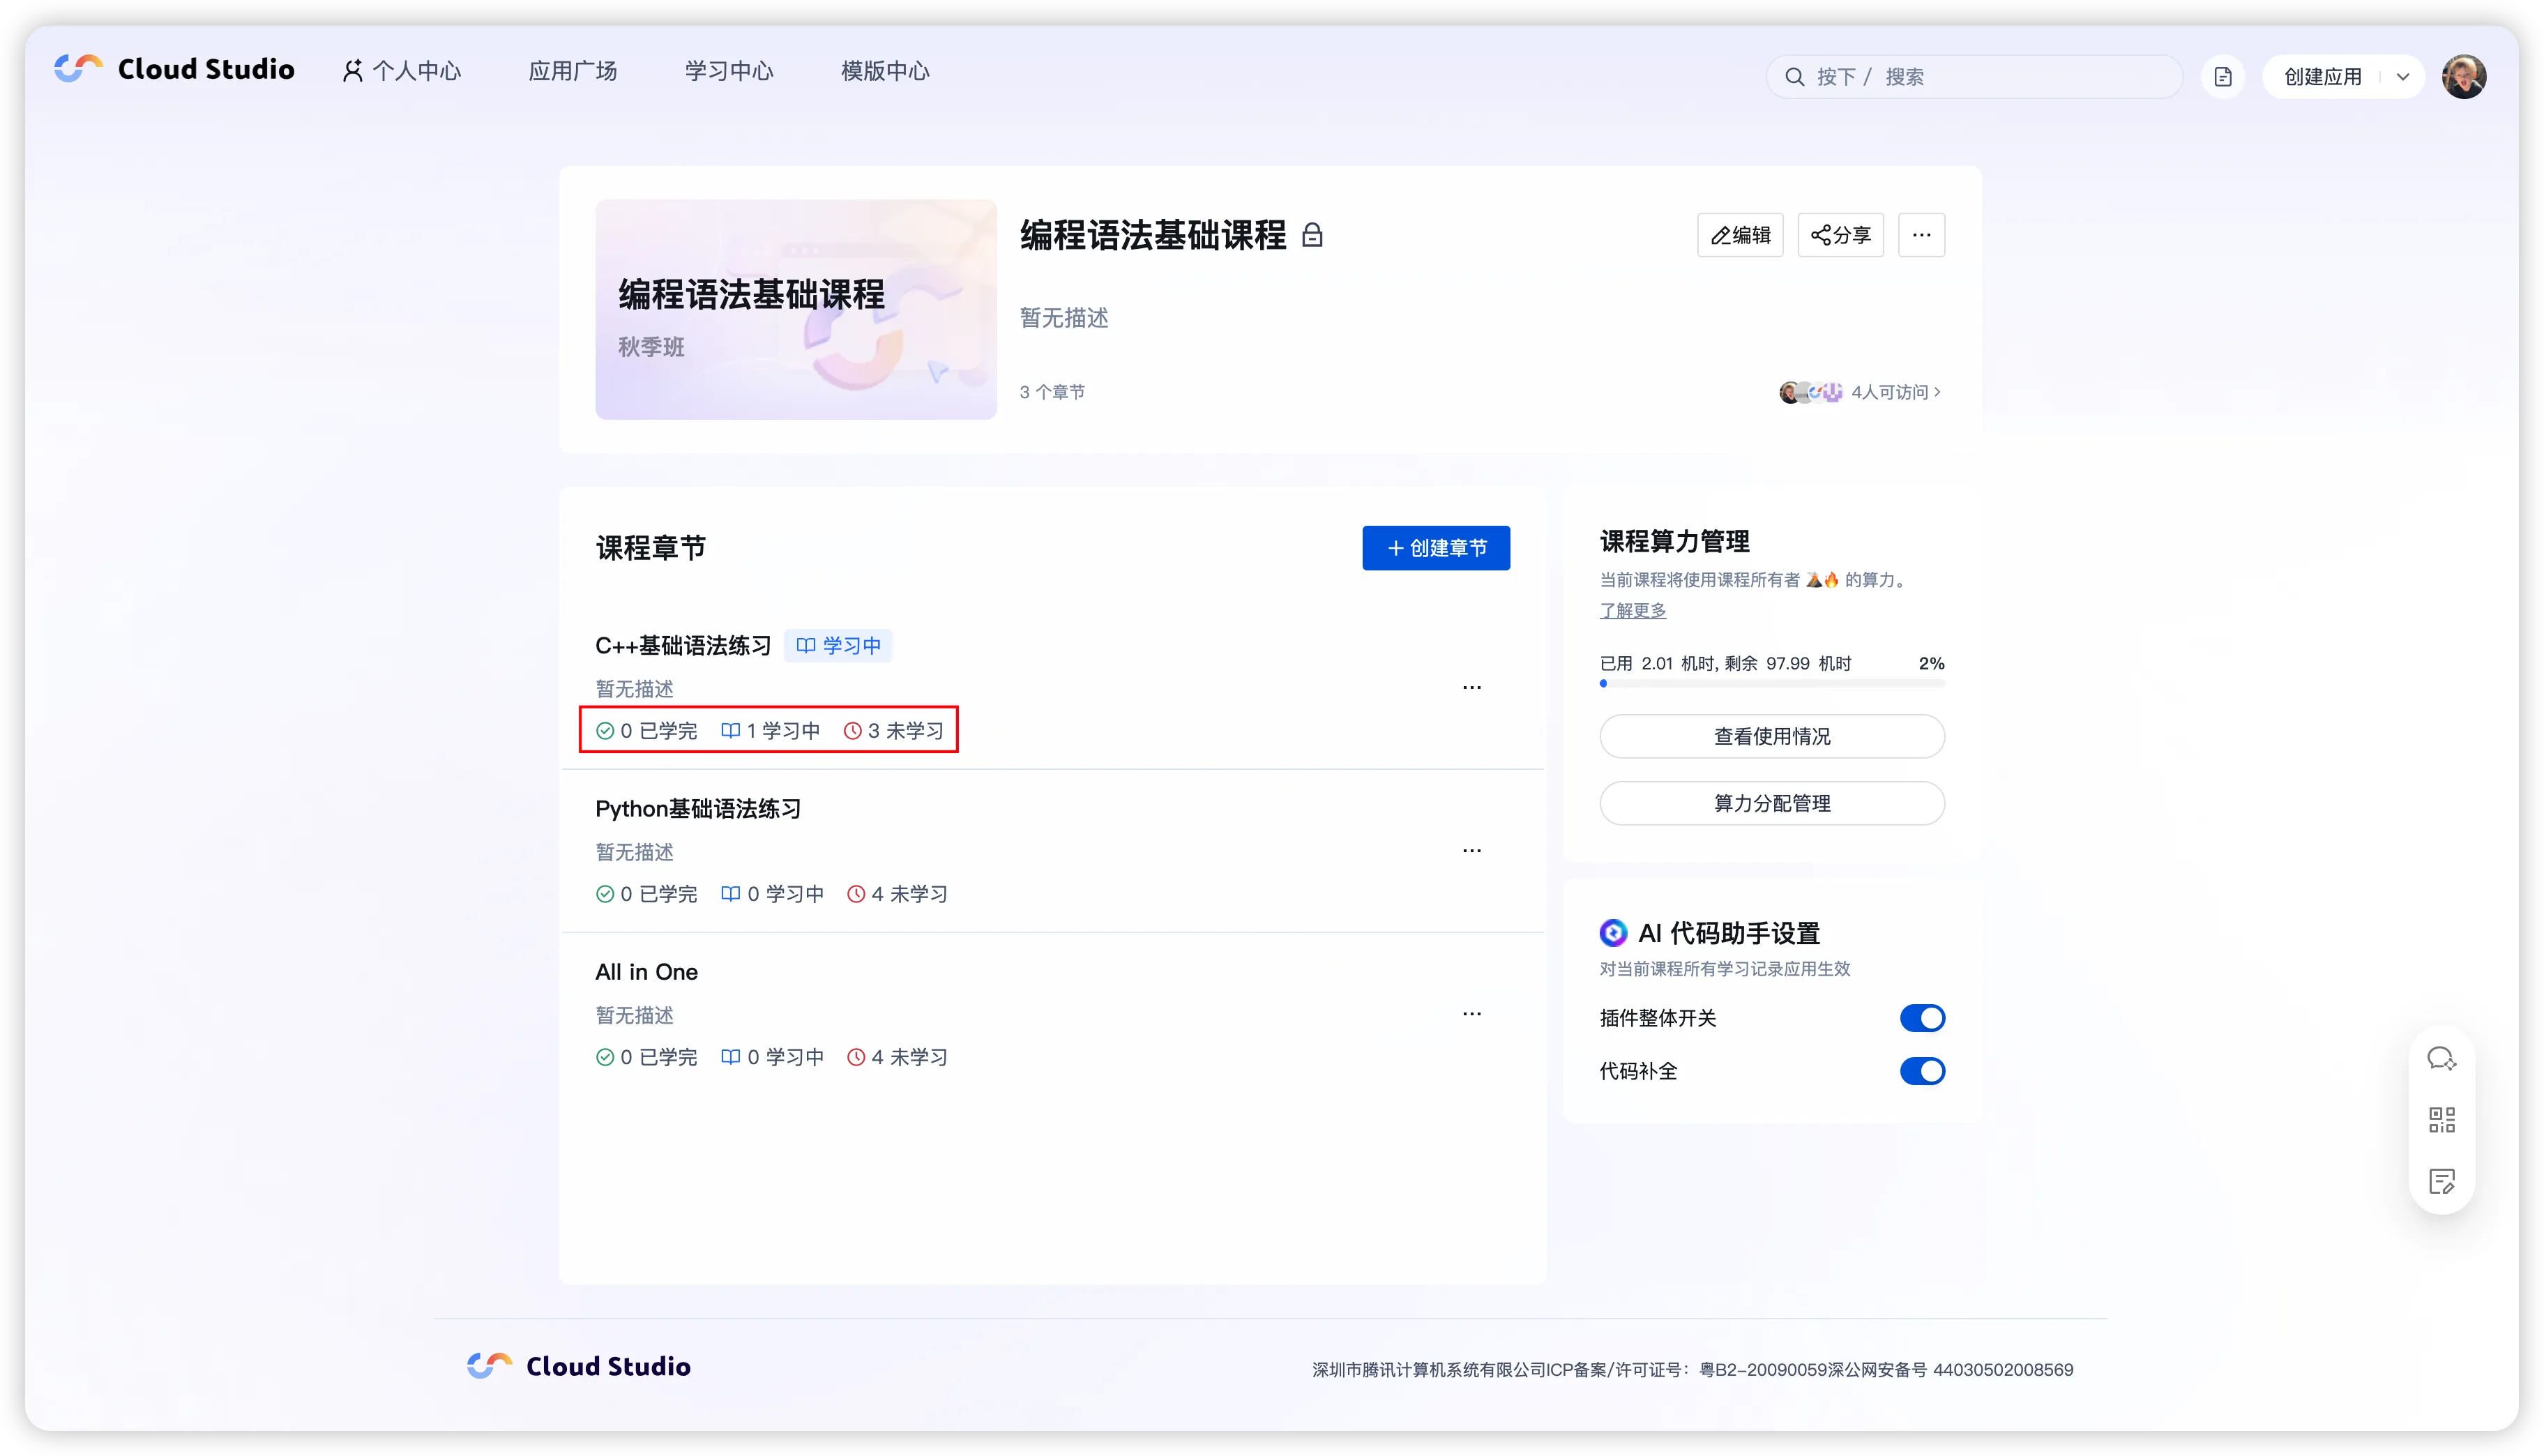This screenshot has height=1456, width=2544.
Task: Click the document icon beside search bar
Action: coord(2222,77)
